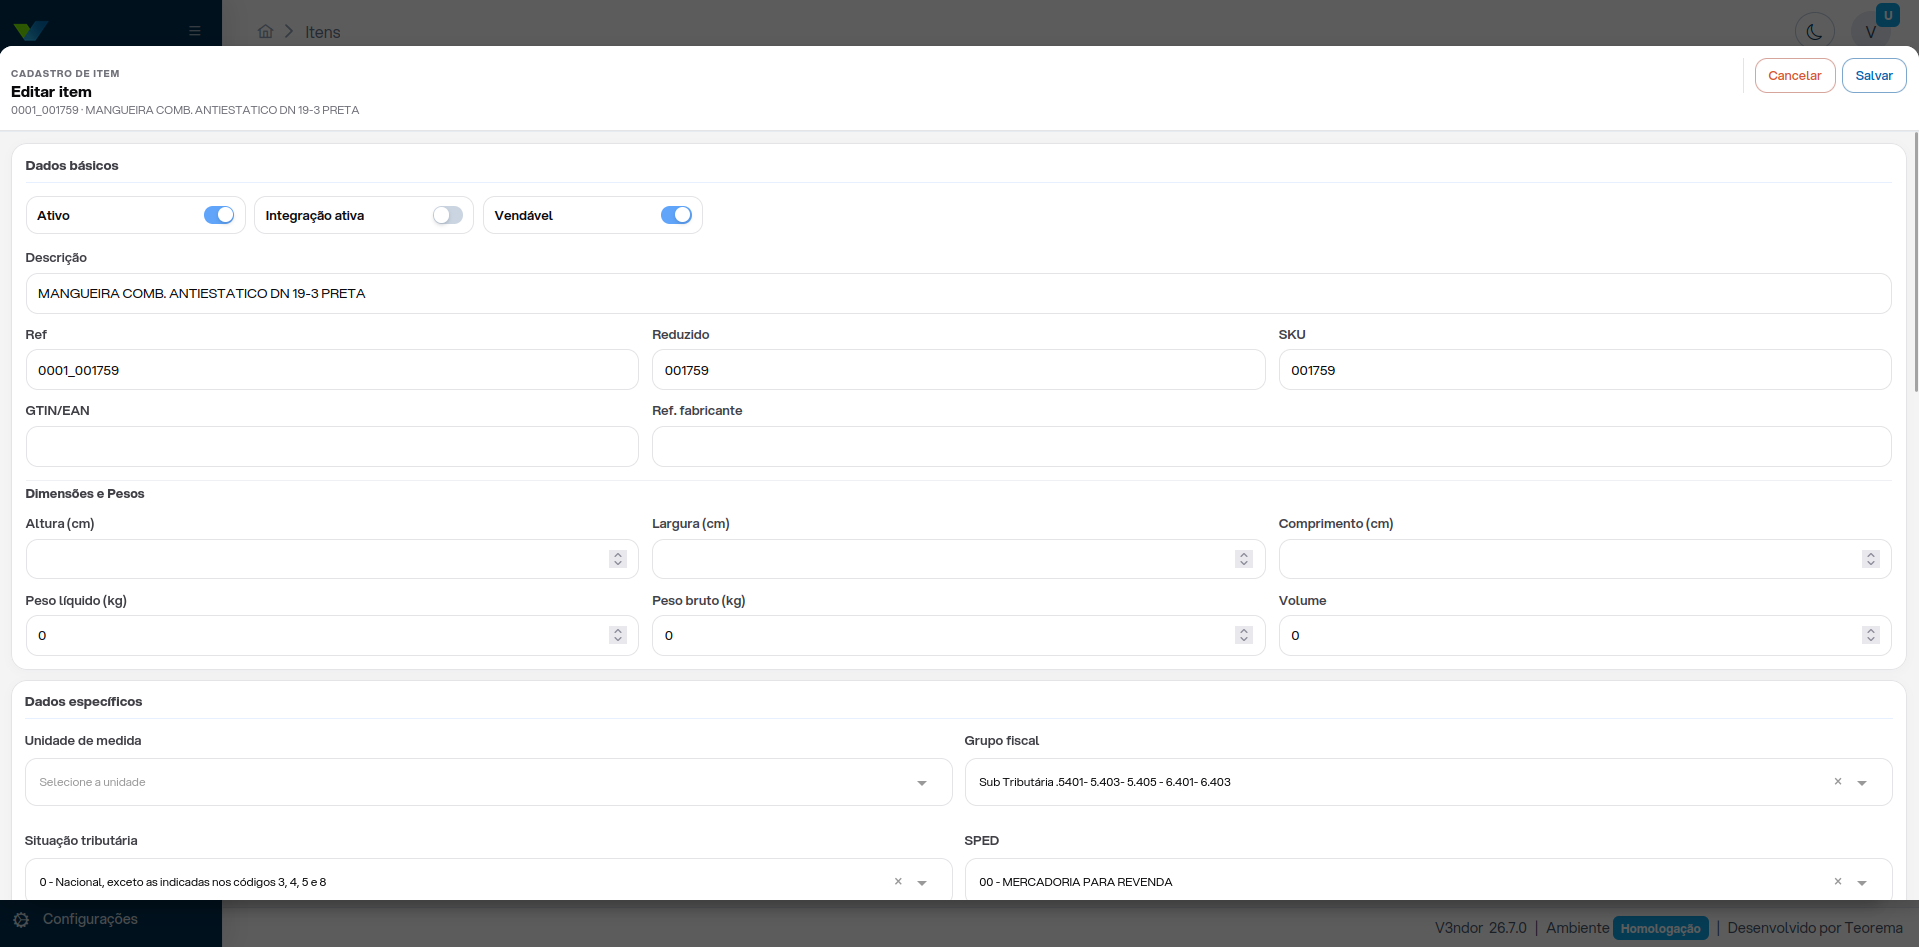Viewport: 1919px width, 947px height.
Task: Click the Reduzido input field
Action: click(958, 370)
